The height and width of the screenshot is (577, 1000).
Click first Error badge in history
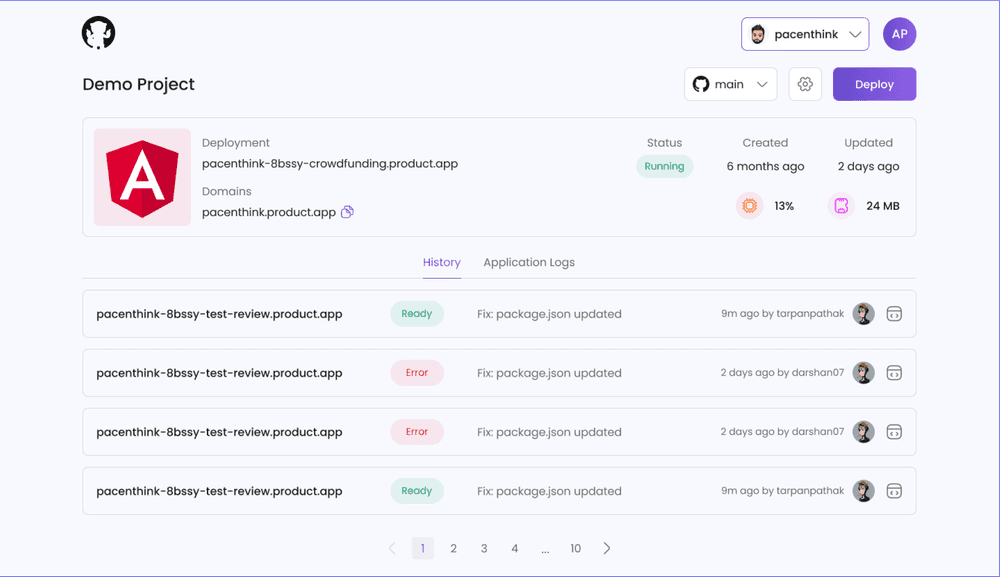(416, 373)
